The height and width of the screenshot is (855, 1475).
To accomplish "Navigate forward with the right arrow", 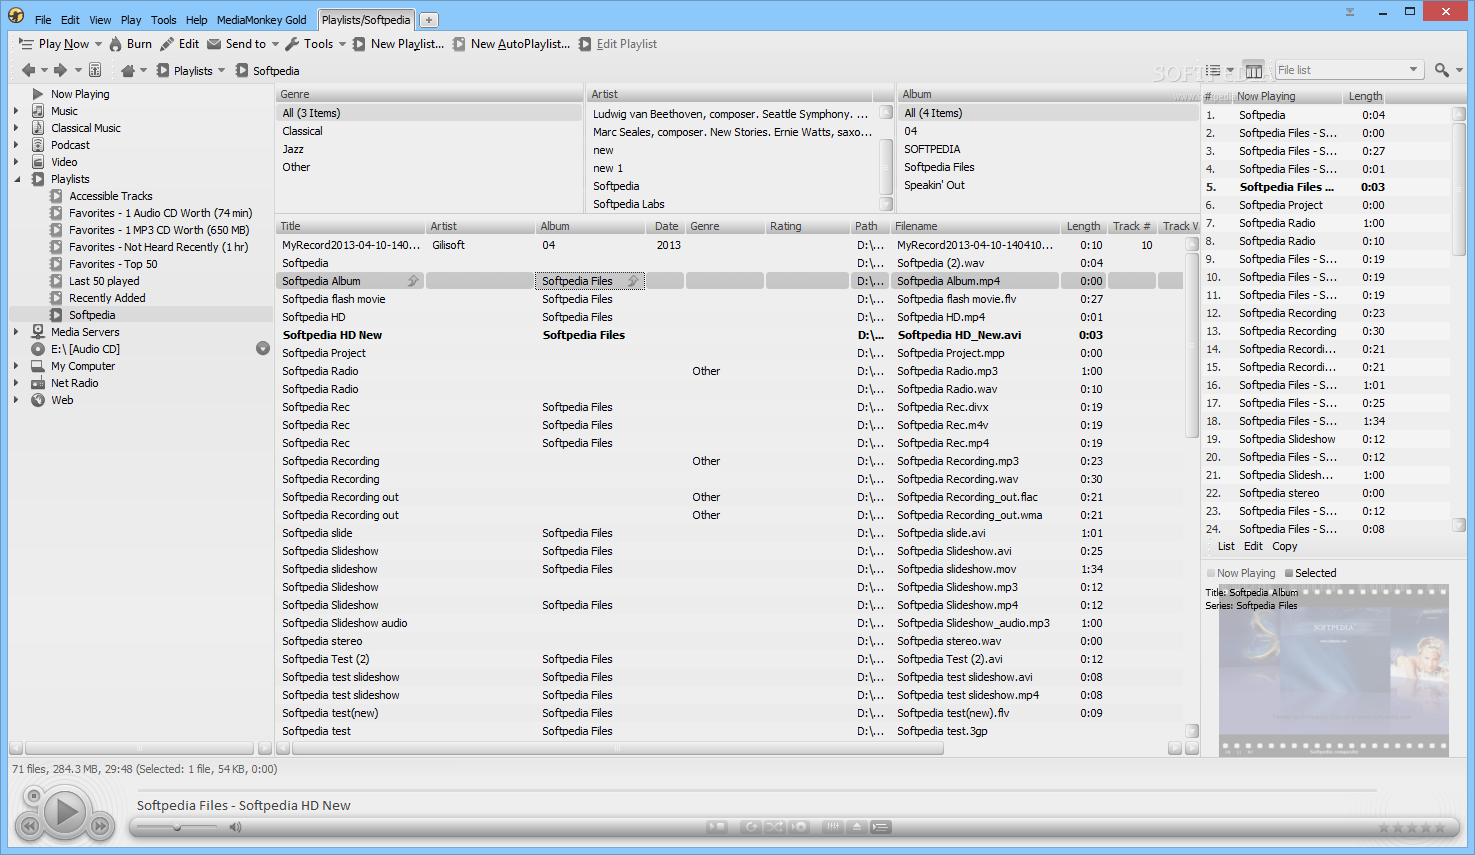I will [x=60, y=70].
